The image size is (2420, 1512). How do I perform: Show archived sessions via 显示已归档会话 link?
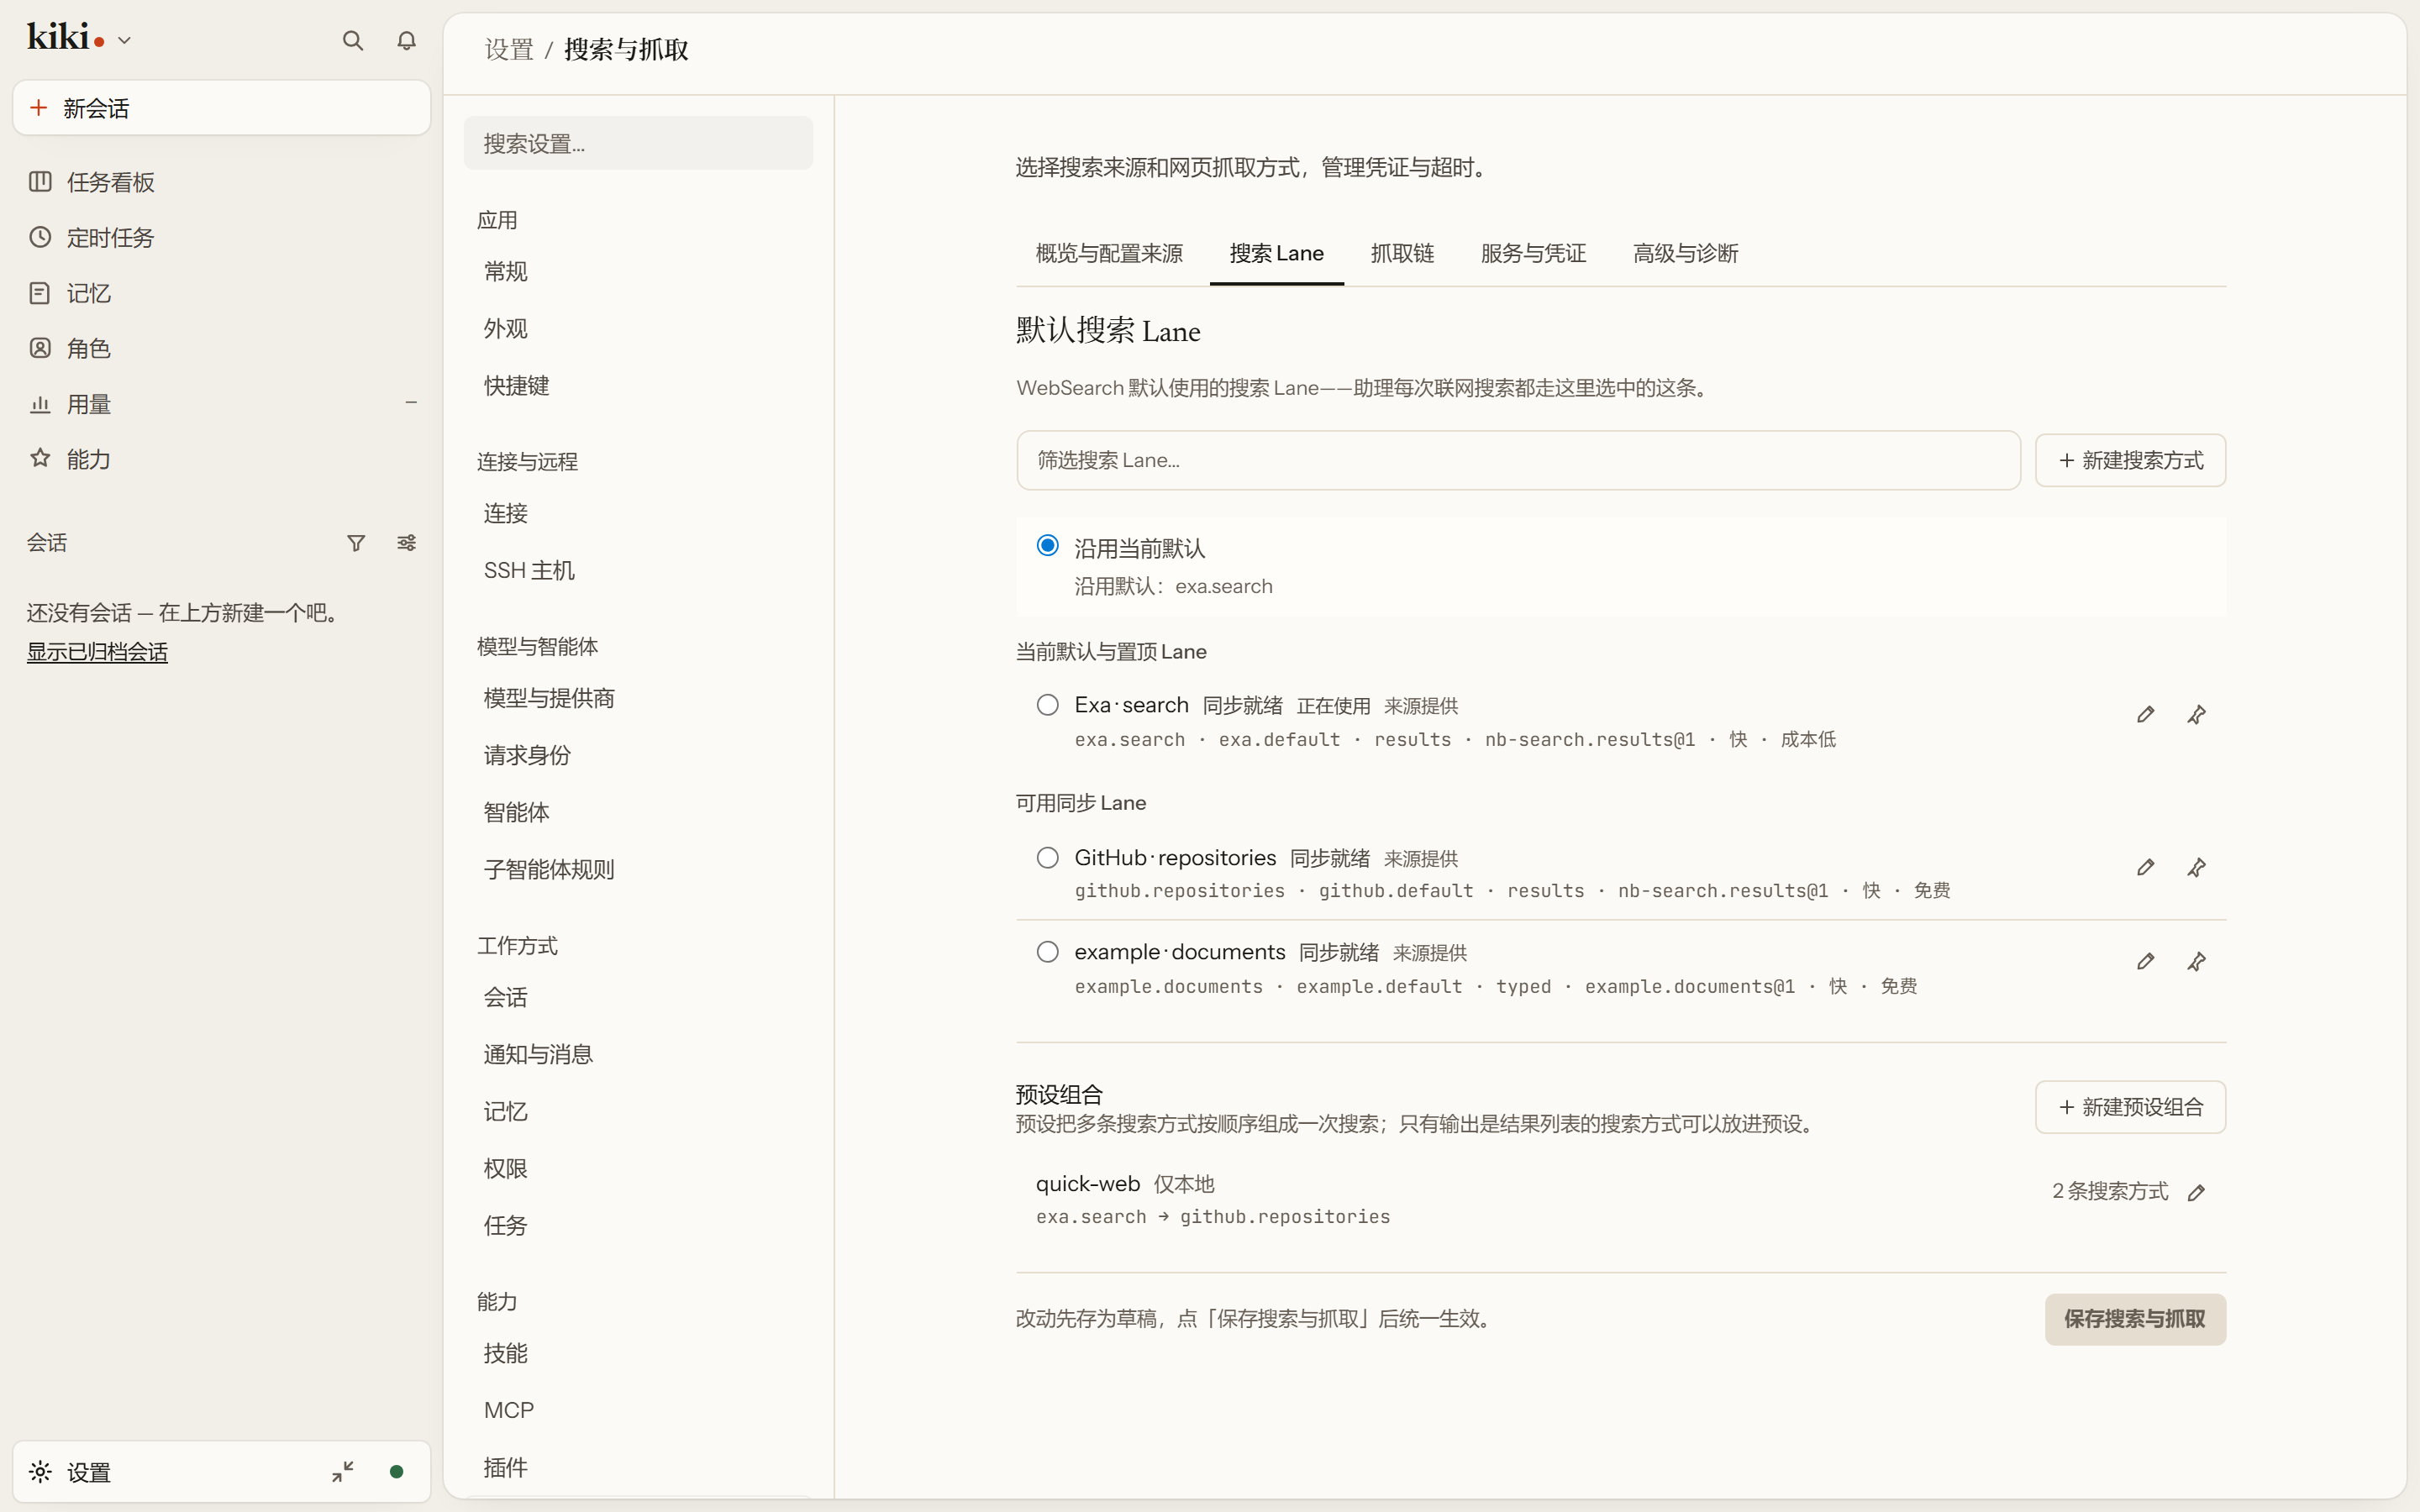(97, 652)
